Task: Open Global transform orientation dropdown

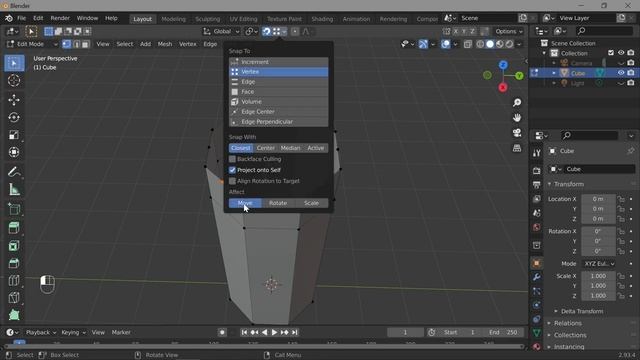Action: tap(221, 31)
